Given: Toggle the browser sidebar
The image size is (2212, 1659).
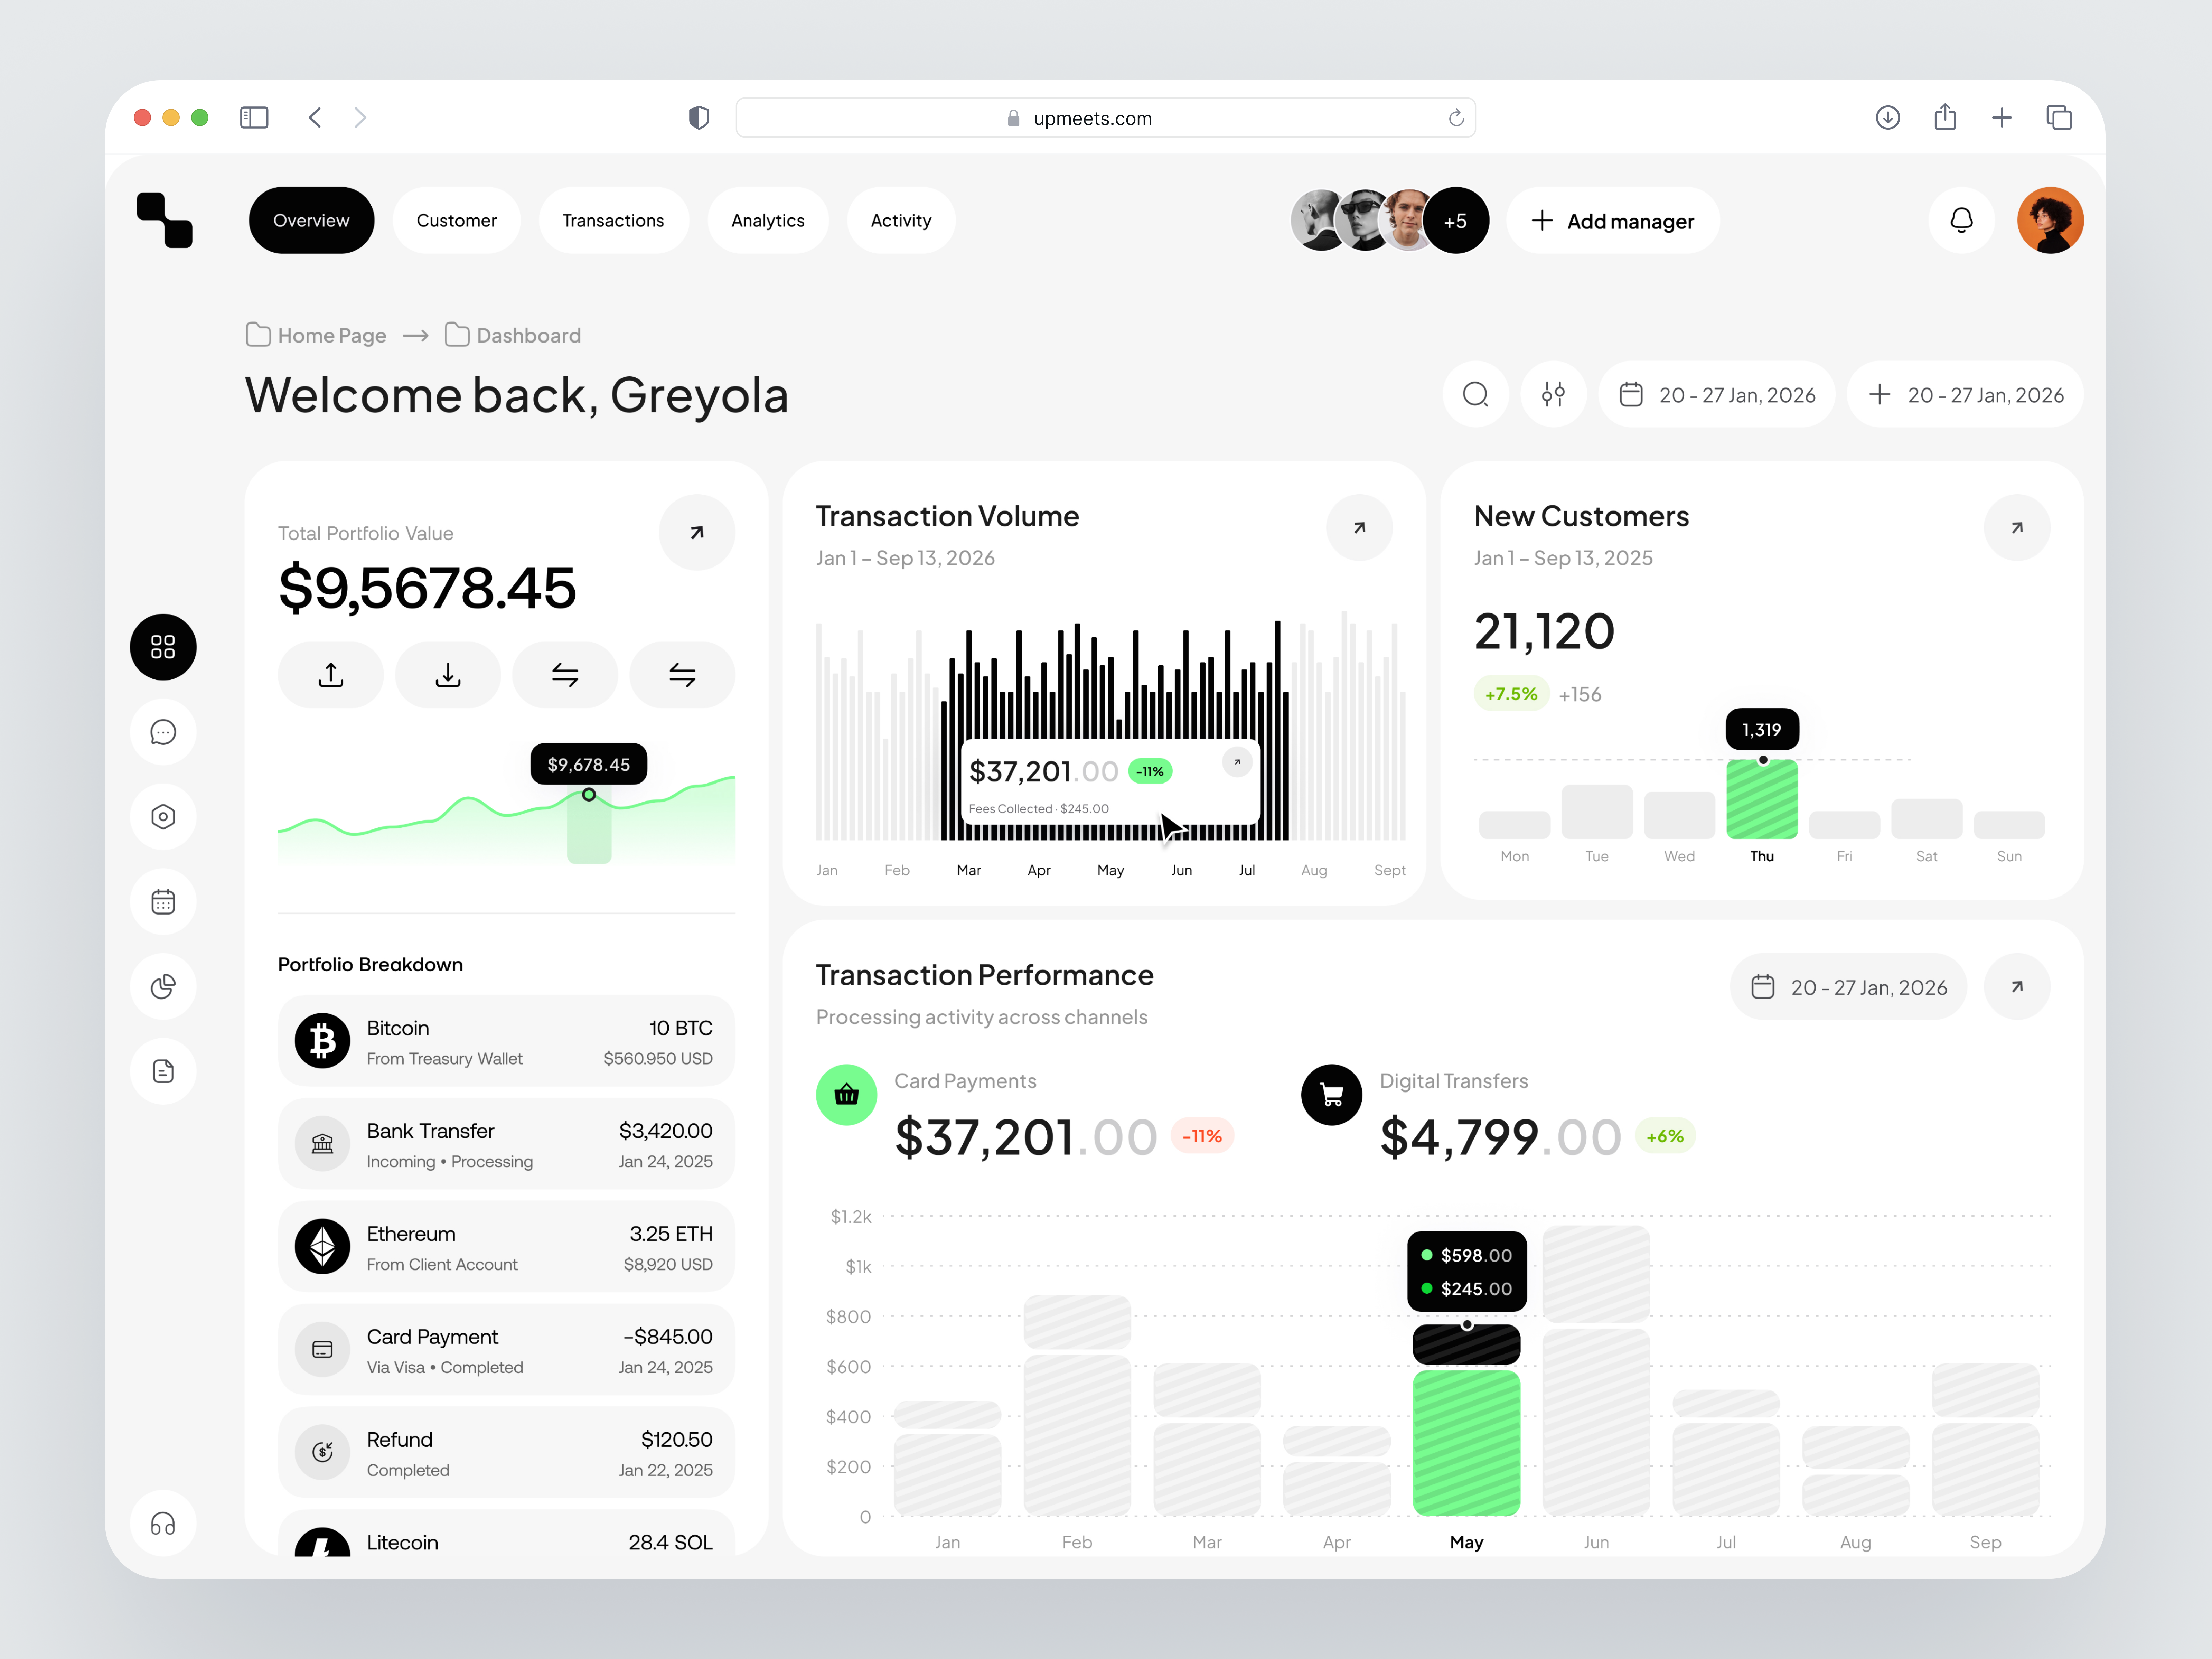Looking at the screenshot, I should (x=254, y=118).
